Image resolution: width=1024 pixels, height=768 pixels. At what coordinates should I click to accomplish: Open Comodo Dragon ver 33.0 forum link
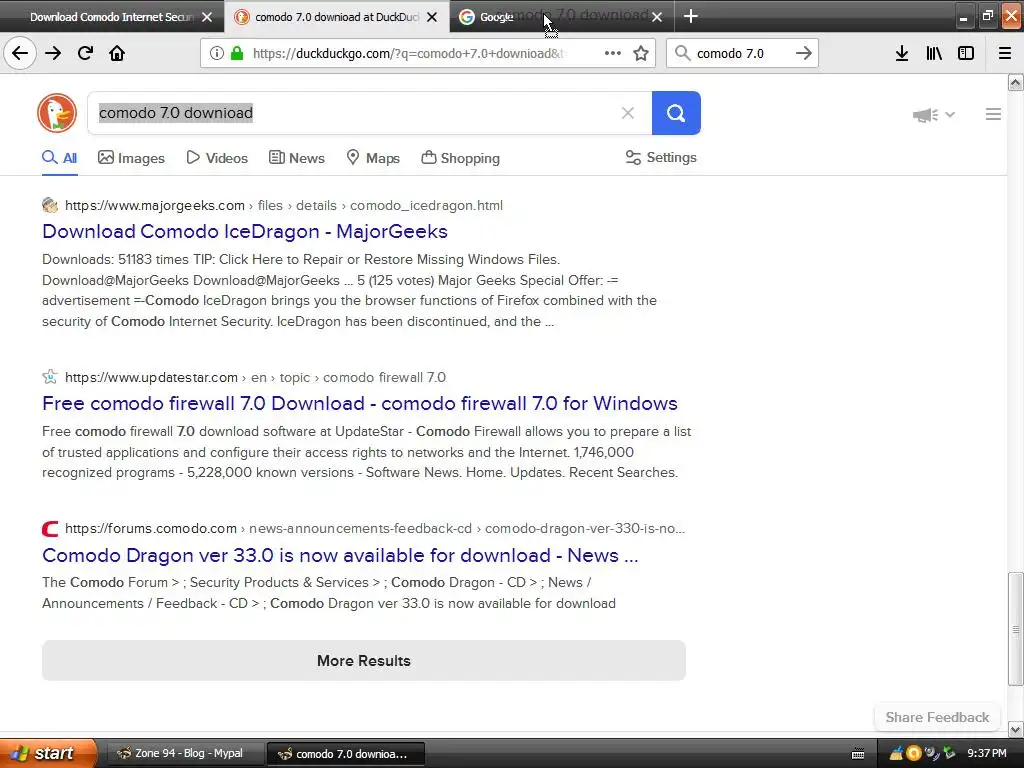[340, 555]
